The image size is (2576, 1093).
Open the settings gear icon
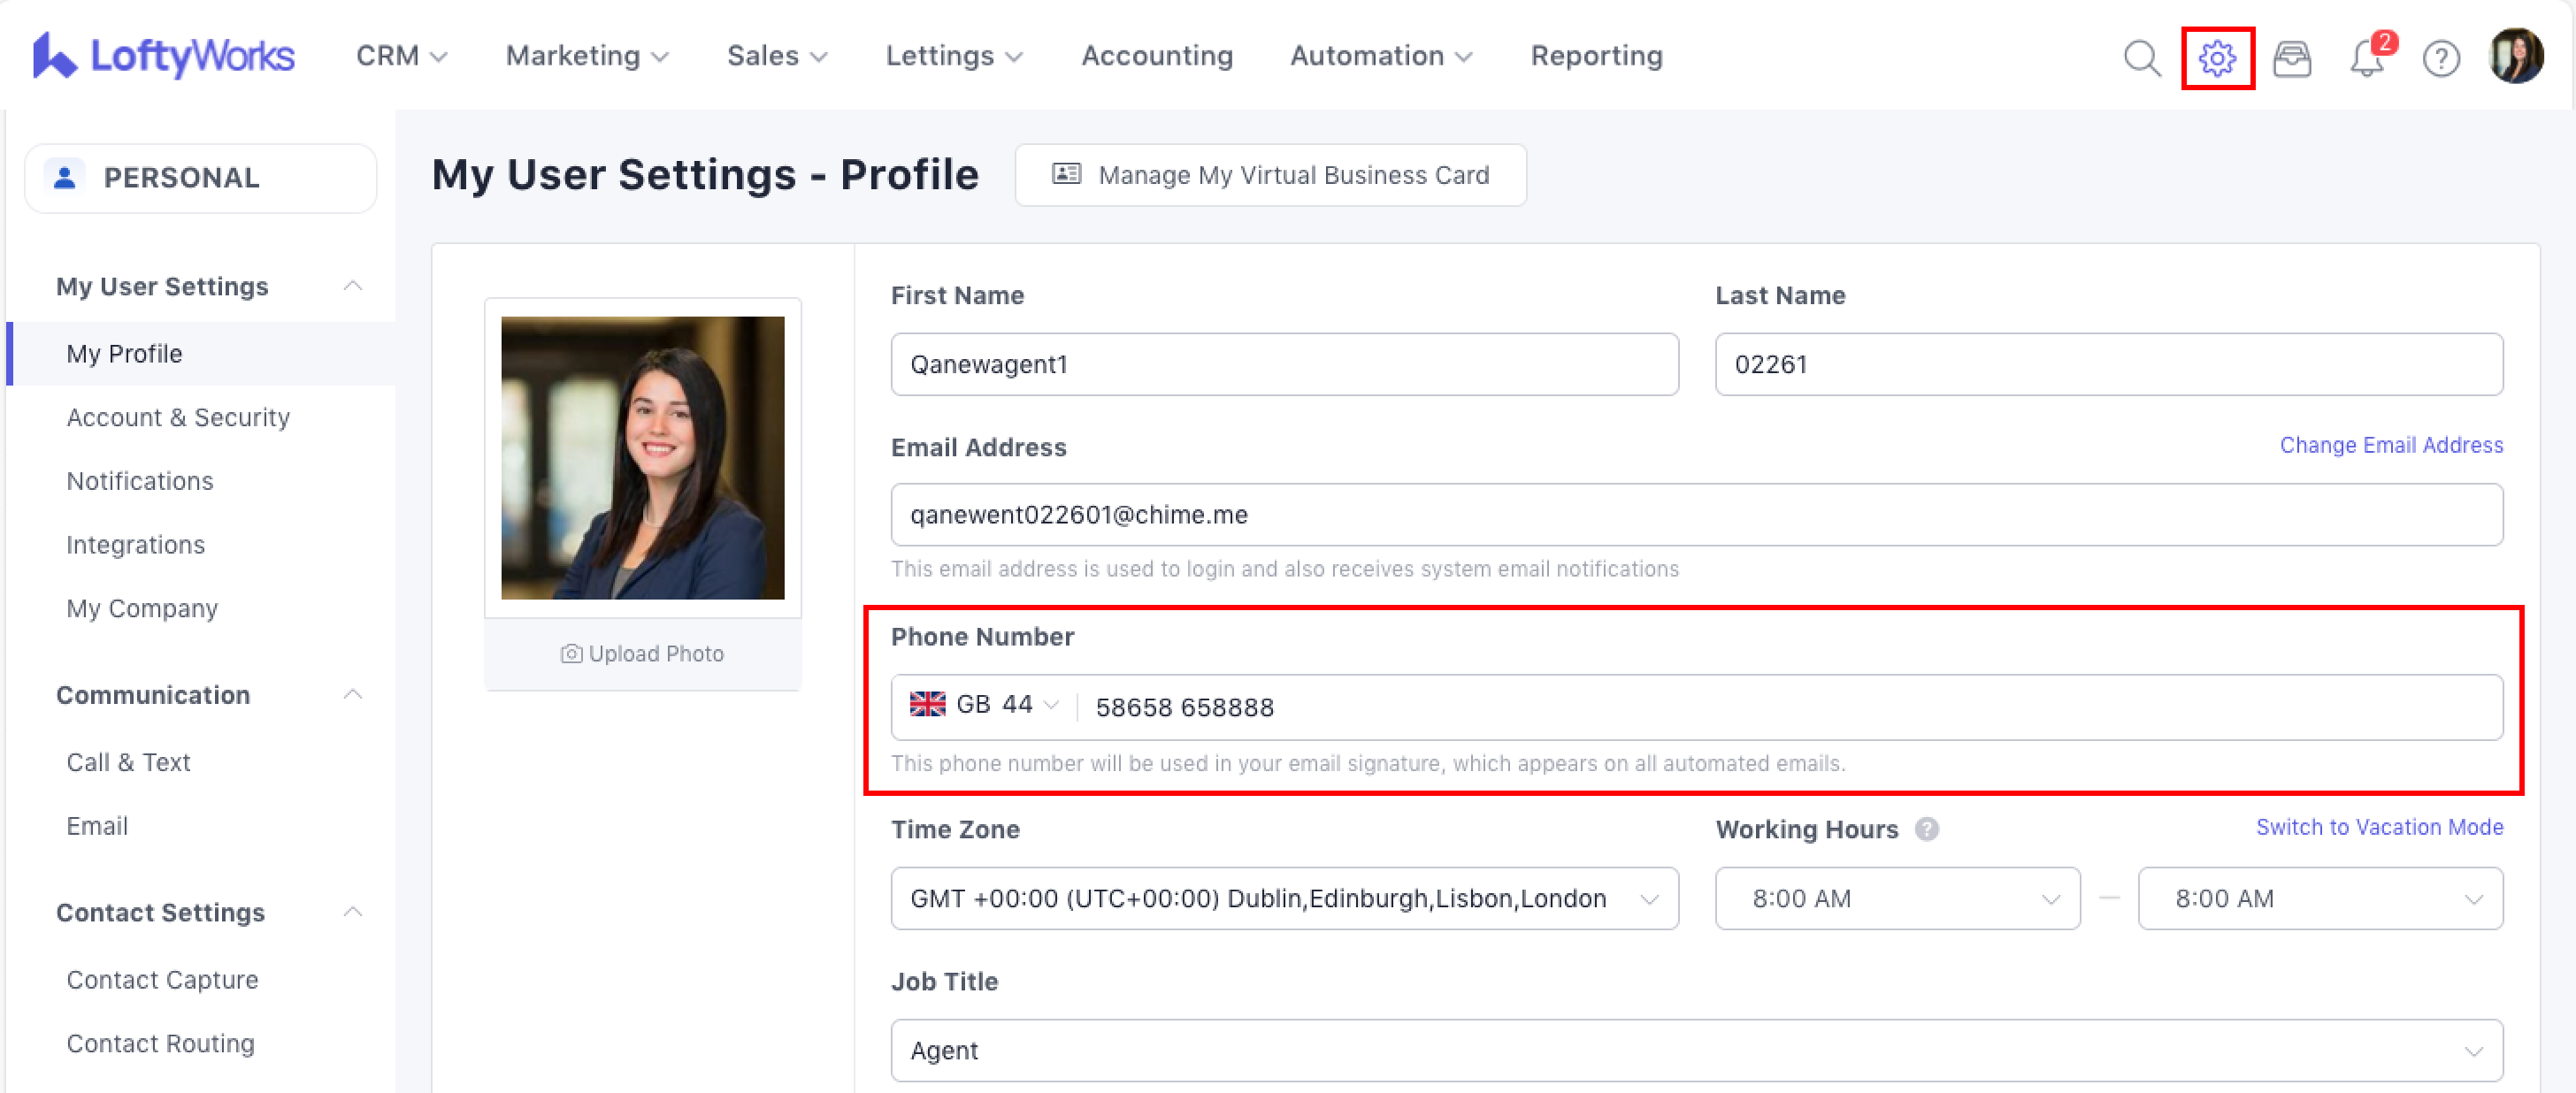point(2216,58)
